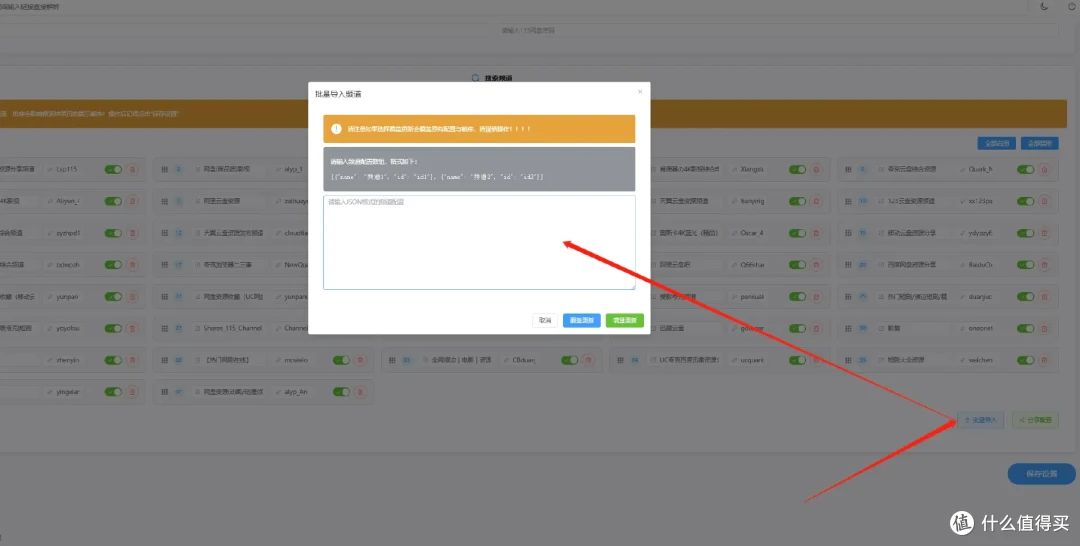
Task: Click drag handle of oneonet row
Action: (848, 328)
